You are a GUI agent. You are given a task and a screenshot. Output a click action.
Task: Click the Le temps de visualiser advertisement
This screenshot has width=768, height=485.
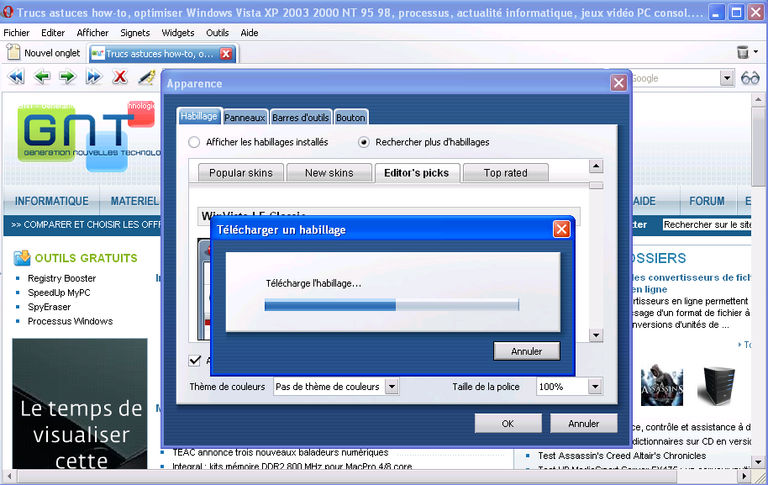point(80,404)
